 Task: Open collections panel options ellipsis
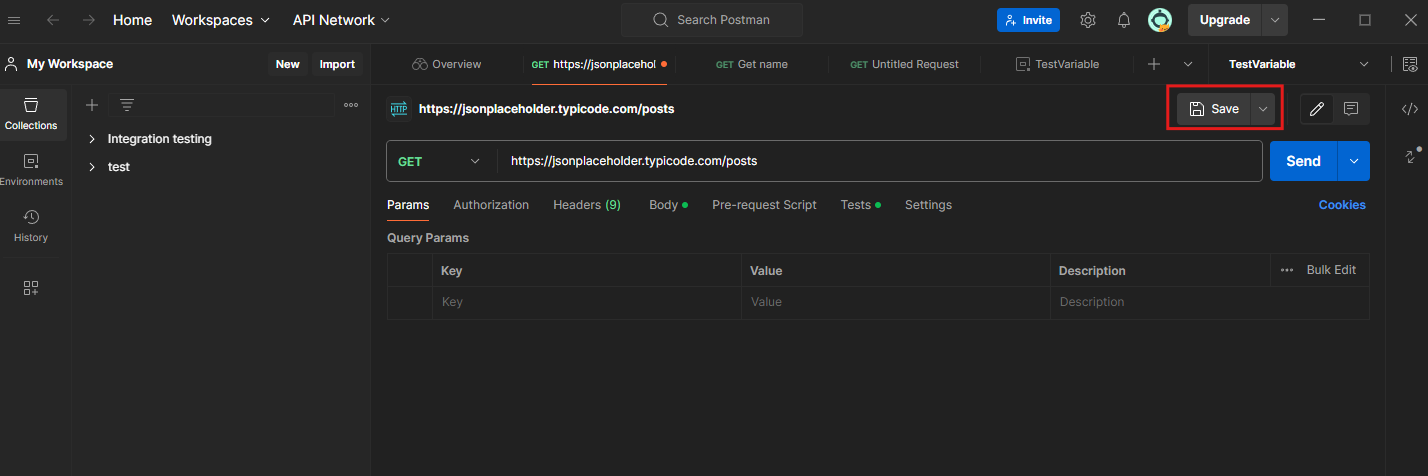(x=351, y=105)
